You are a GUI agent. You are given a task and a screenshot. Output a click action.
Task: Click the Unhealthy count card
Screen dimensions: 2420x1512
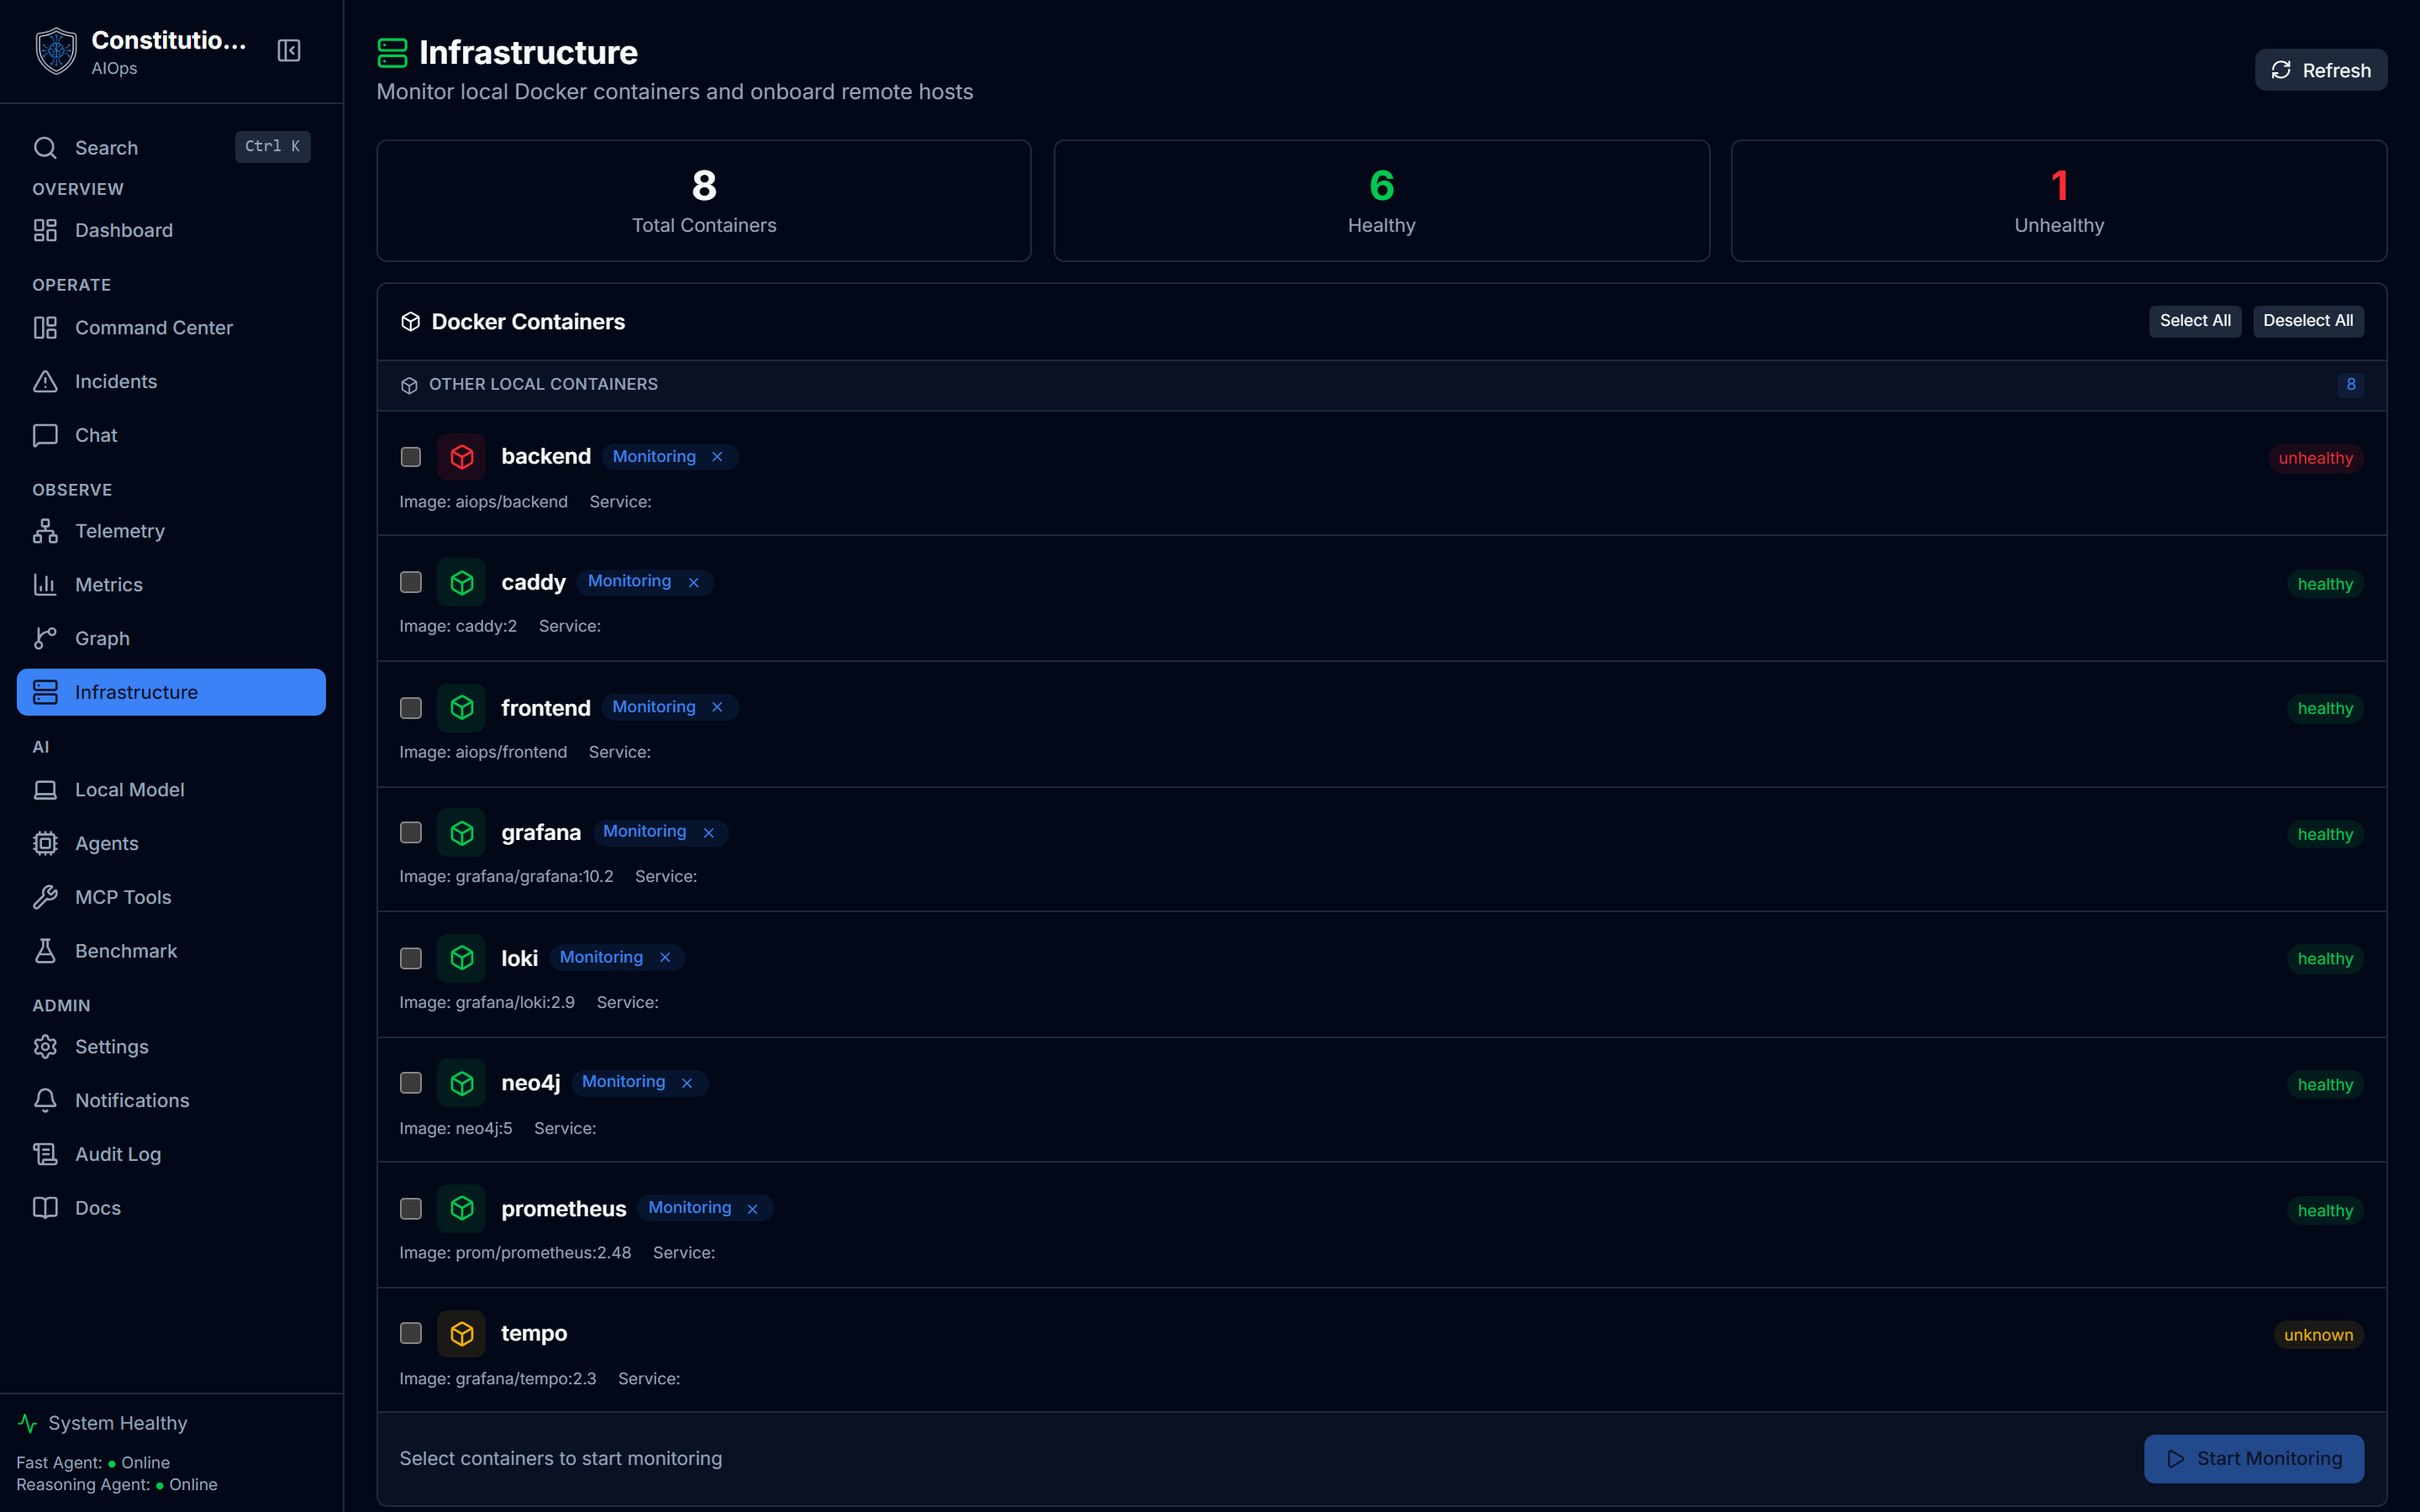coord(2058,201)
